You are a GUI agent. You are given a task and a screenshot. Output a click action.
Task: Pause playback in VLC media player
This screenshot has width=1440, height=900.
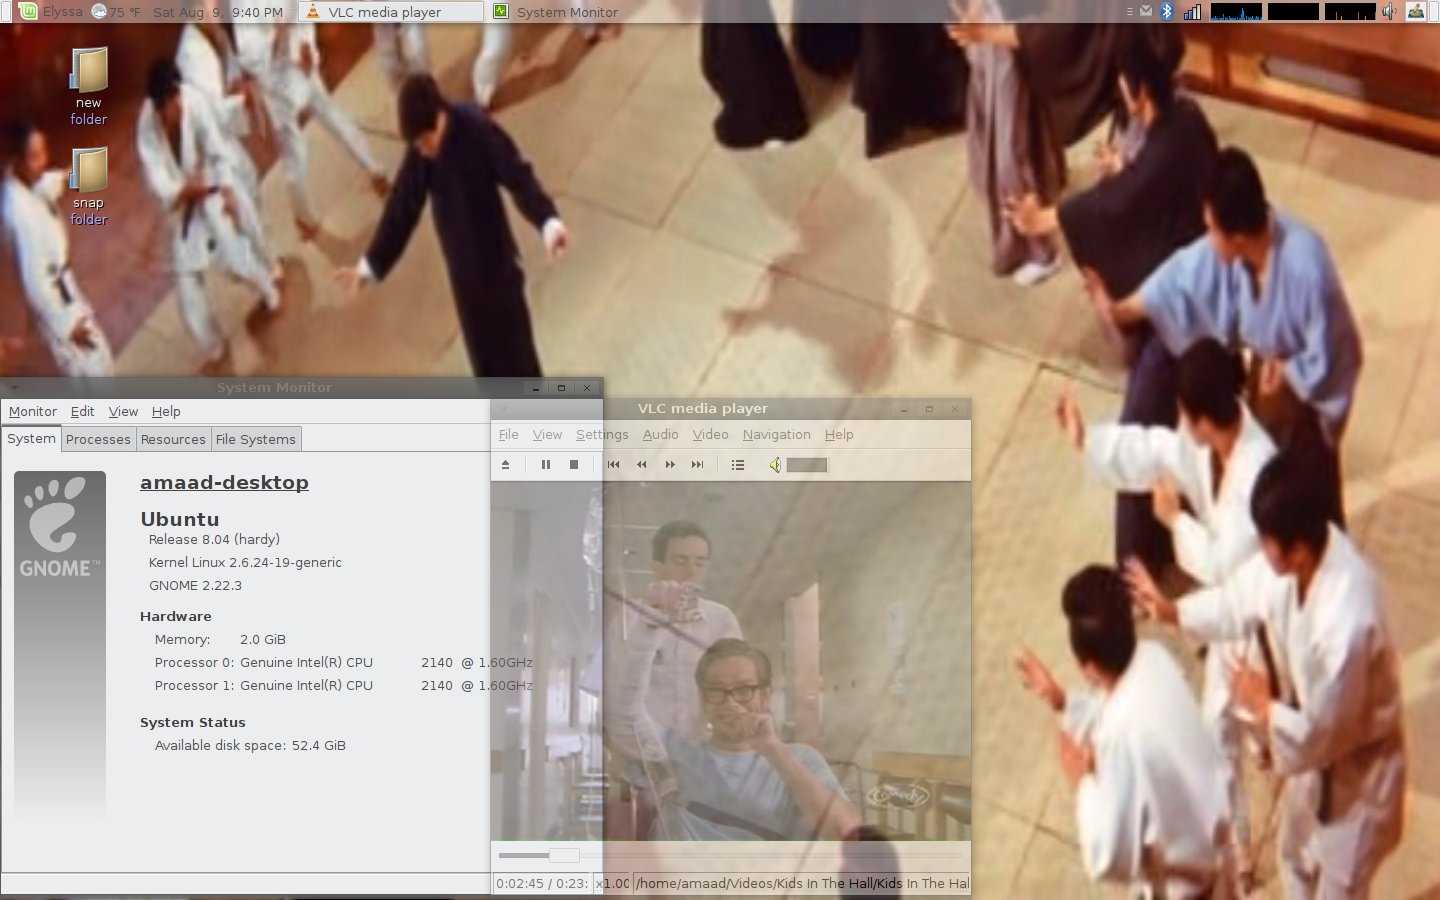tap(546, 465)
